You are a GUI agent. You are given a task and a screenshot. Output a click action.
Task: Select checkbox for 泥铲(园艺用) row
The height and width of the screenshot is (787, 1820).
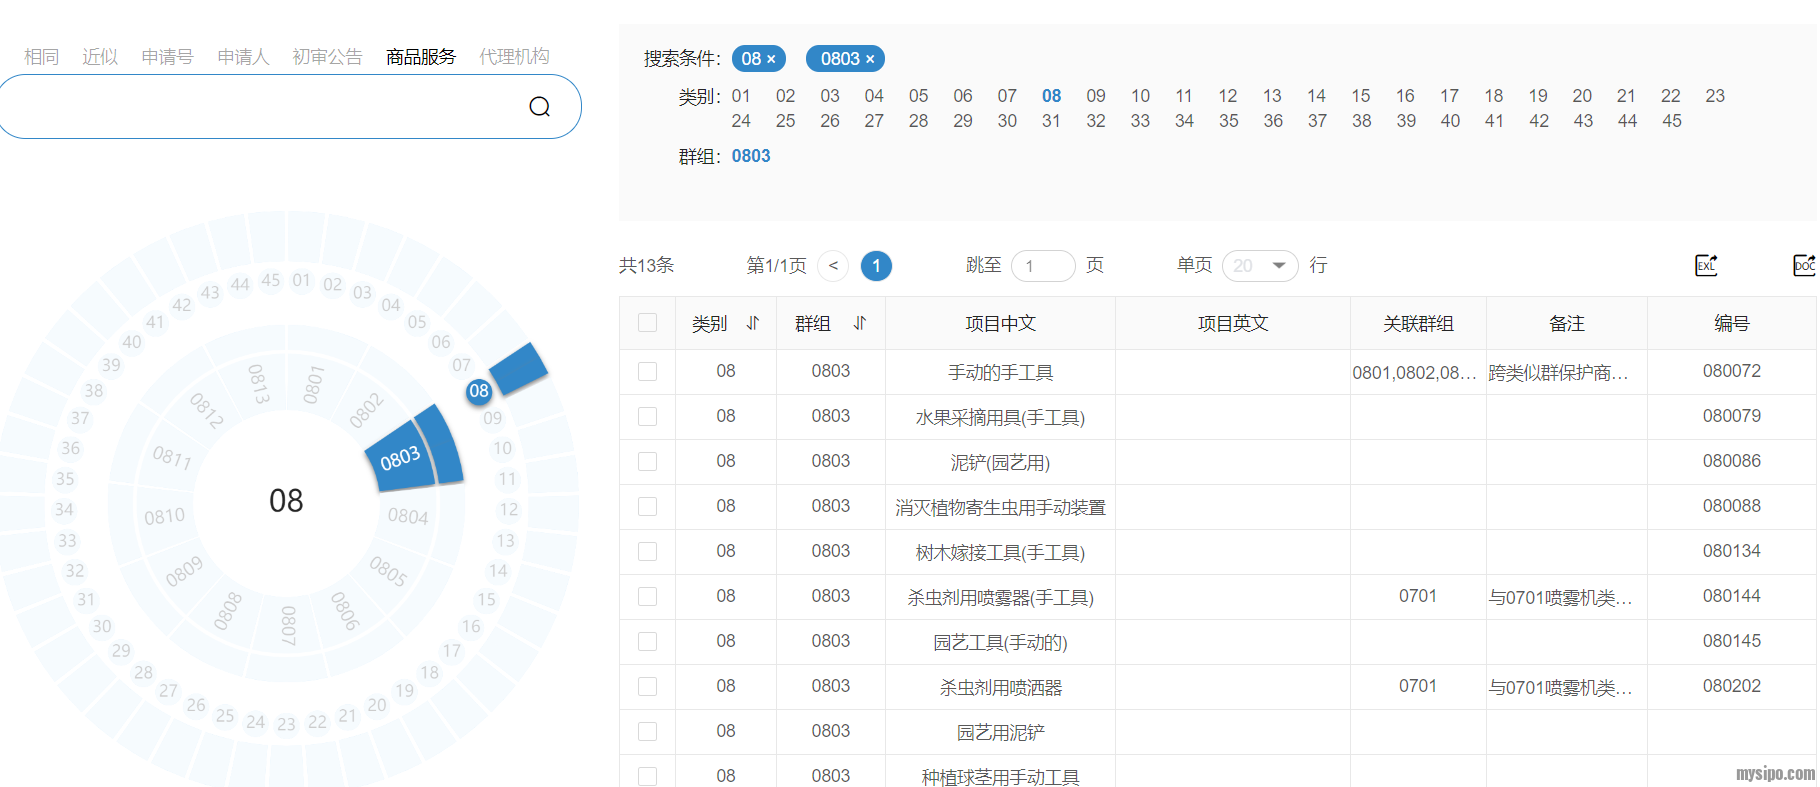tap(648, 462)
